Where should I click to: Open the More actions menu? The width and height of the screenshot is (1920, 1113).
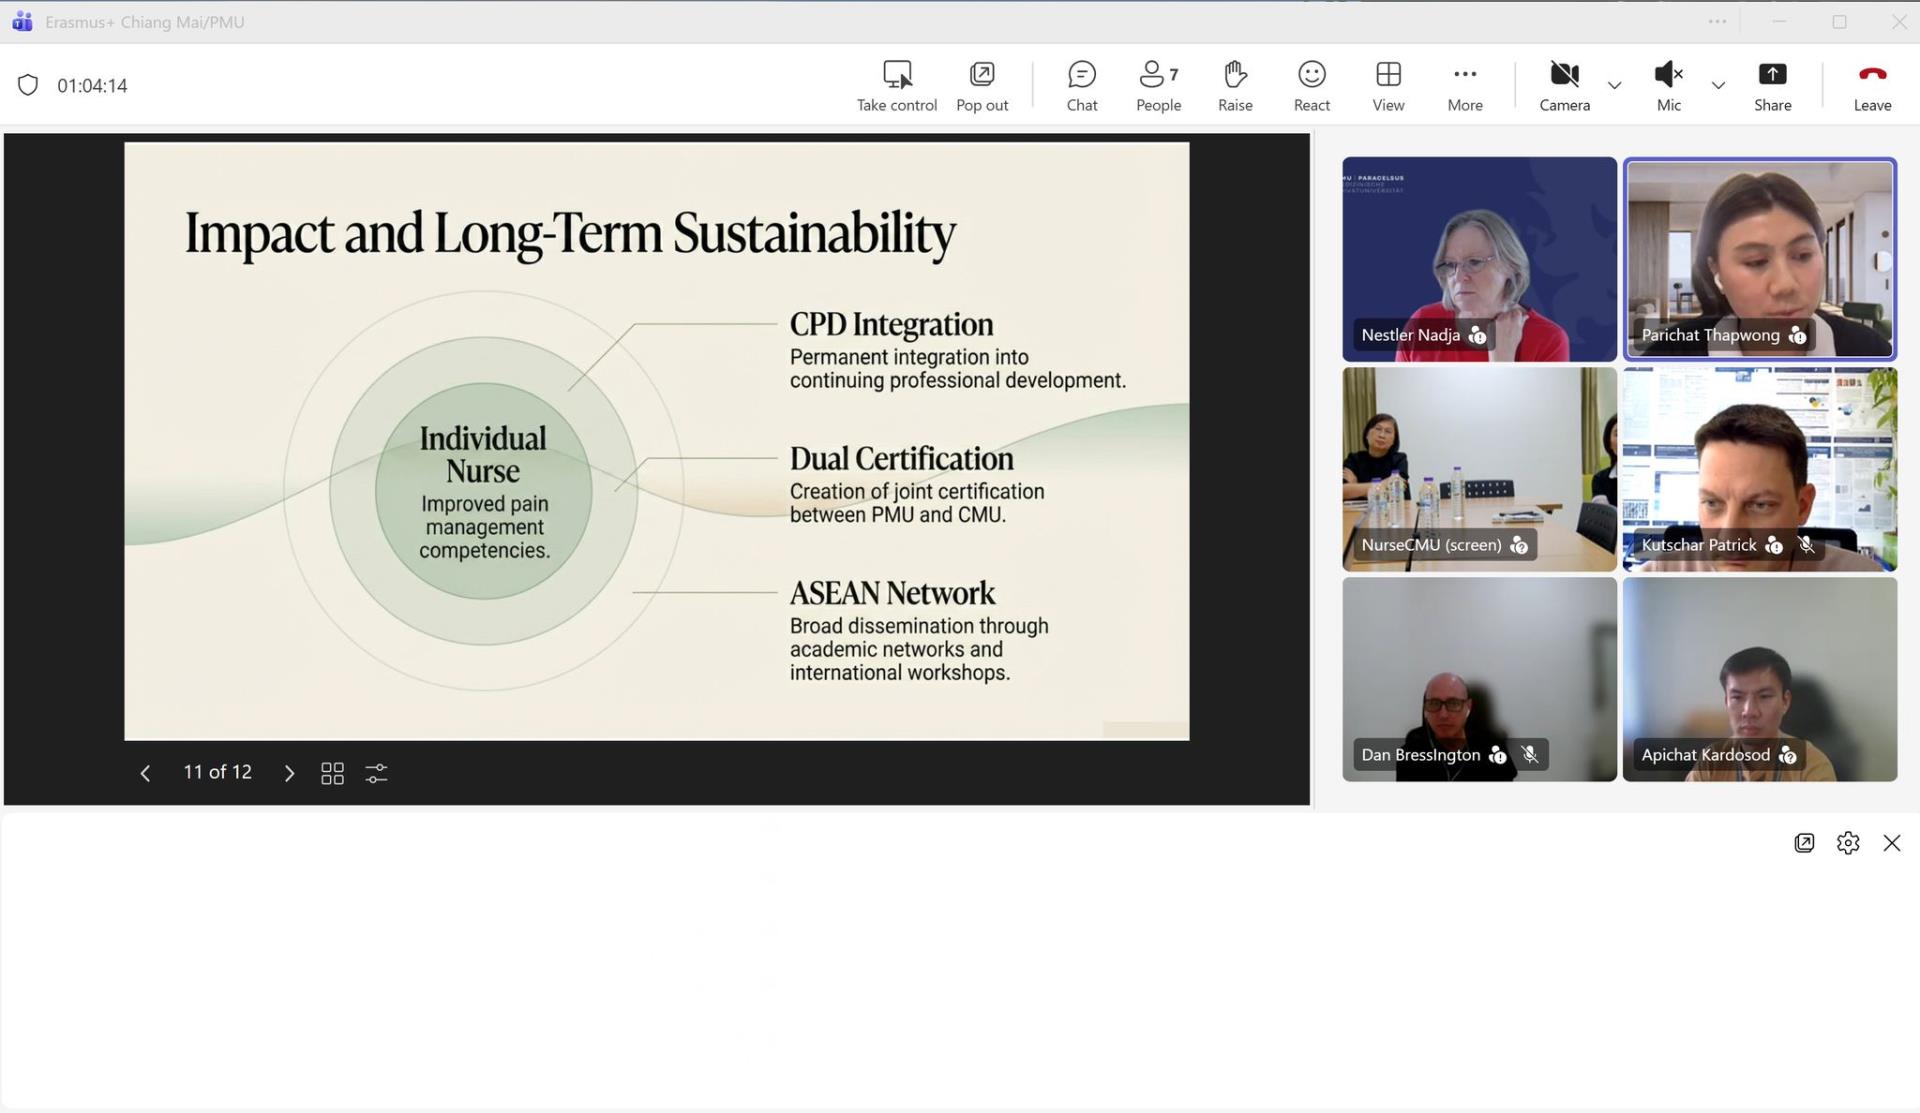tap(1465, 75)
